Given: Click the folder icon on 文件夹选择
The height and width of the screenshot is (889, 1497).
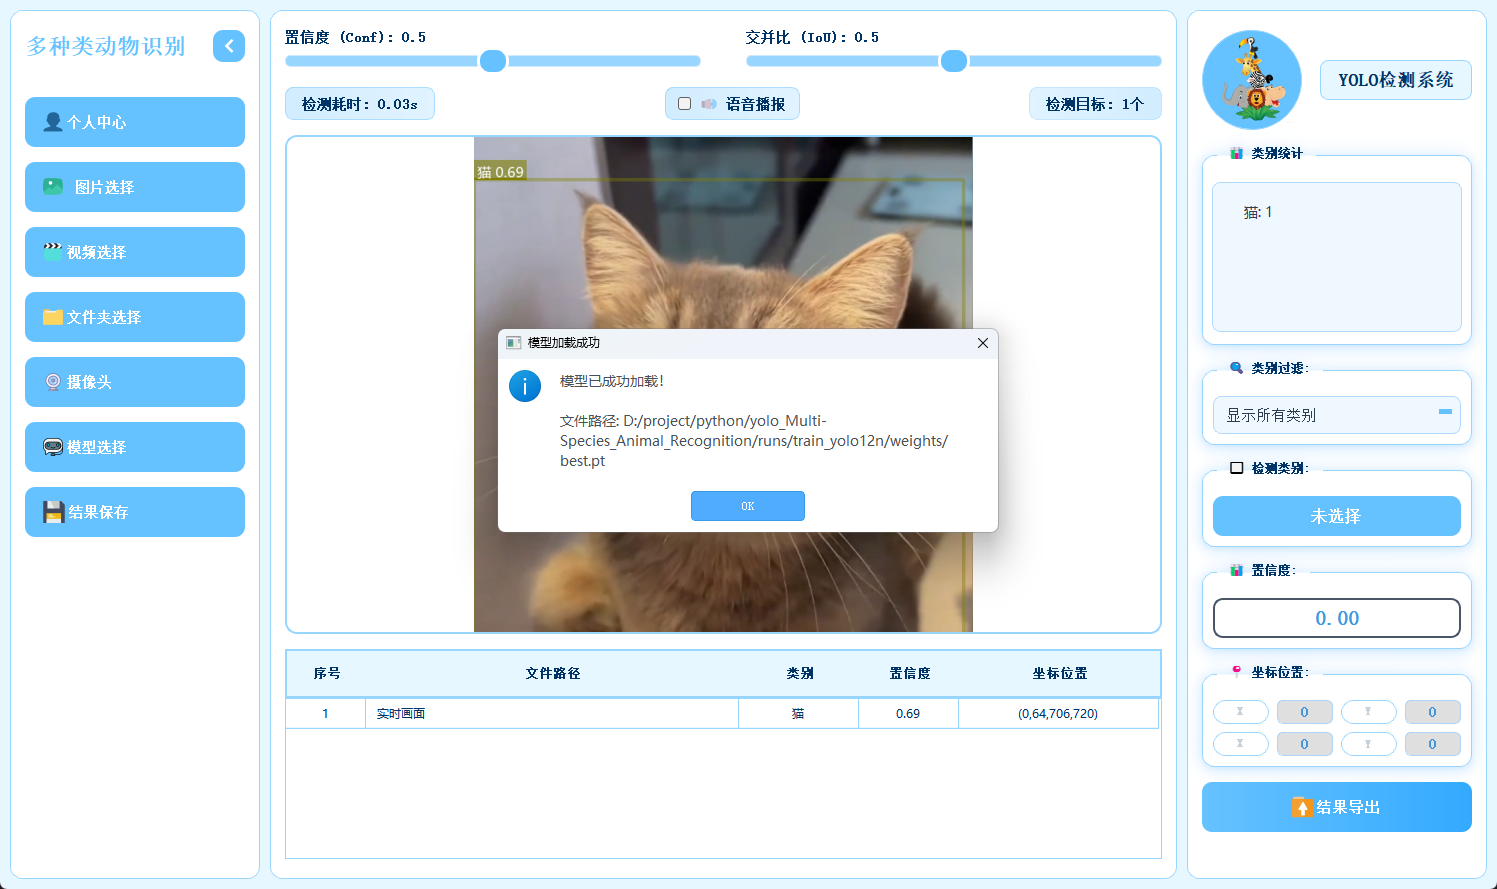Looking at the screenshot, I should pos(53,317).
